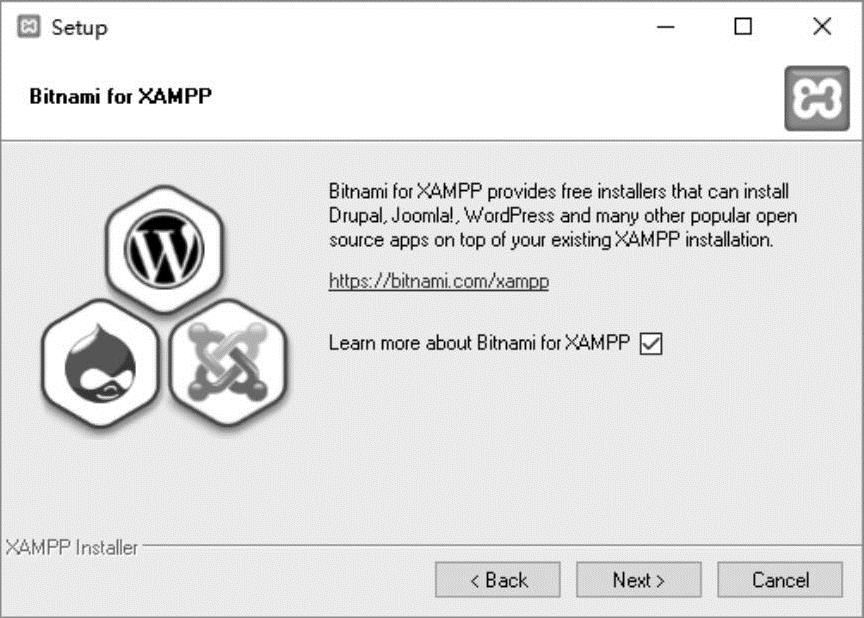
Task: Close the Setup window
Action: [822, 26]
